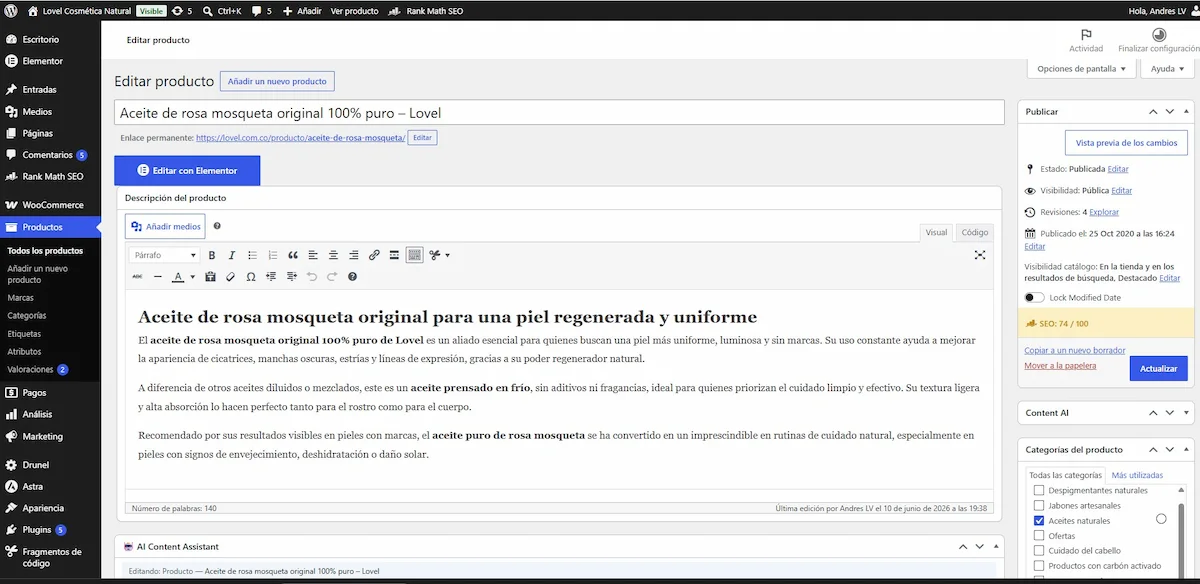The width and height of the screenshot is (1200, 584).
Task: Open the text color dropdown arrow
Action: tap(192, 277)
